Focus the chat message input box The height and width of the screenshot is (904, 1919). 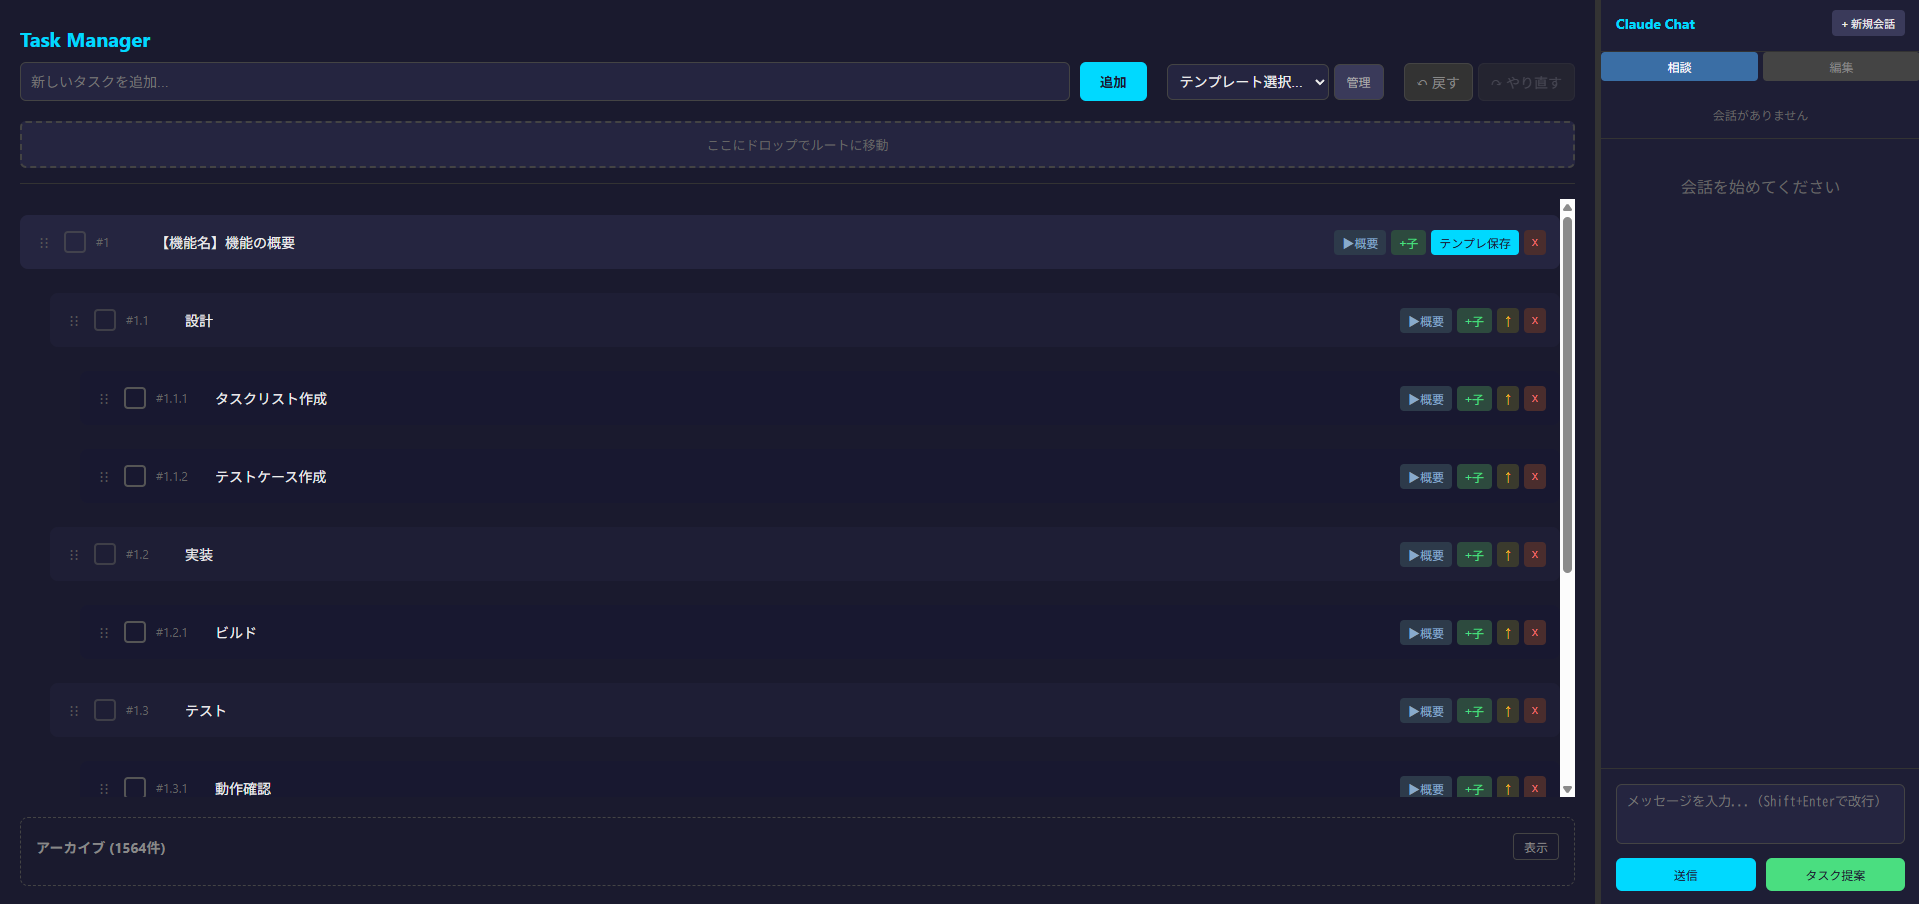point(1760,813)
